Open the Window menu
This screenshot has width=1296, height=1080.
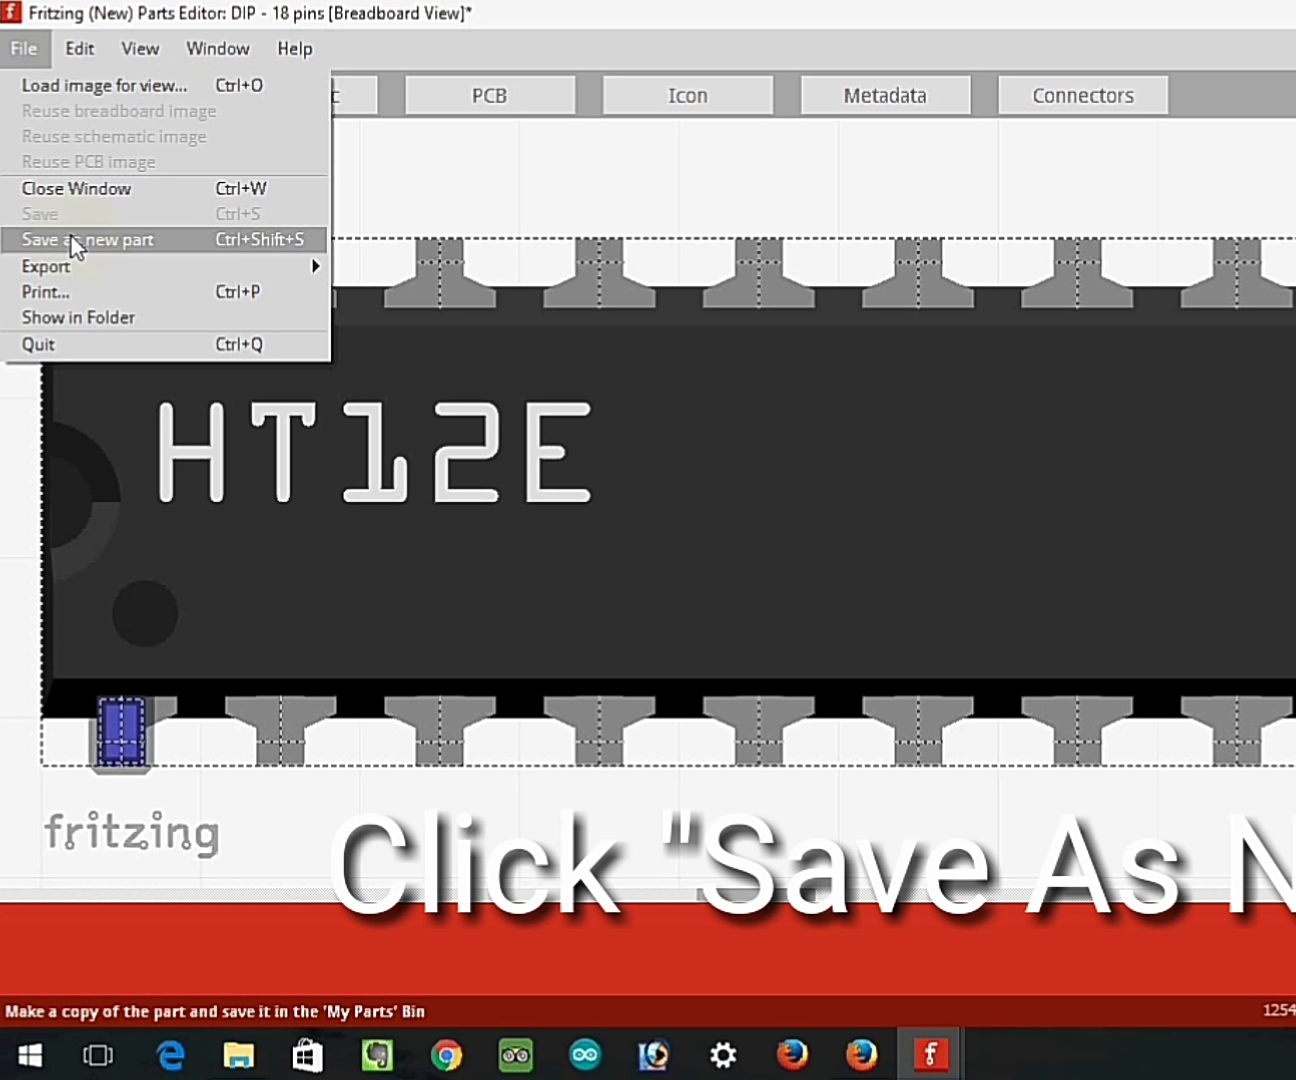pyautogui.click(x=218, y=48)
